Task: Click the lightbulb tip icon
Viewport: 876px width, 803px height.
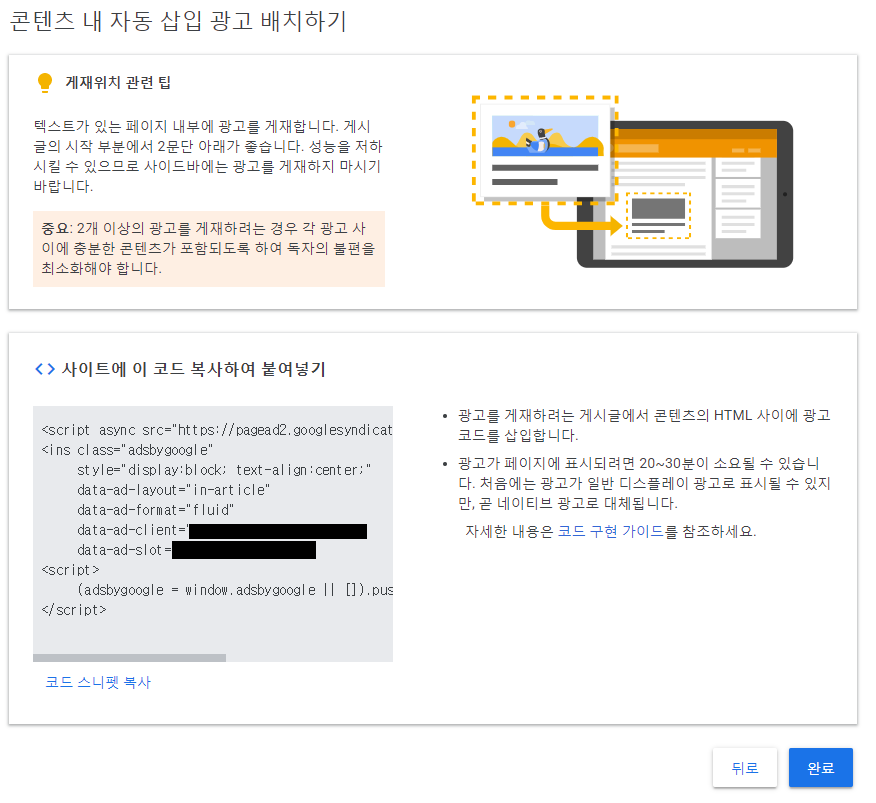Action: pos(45,83)
